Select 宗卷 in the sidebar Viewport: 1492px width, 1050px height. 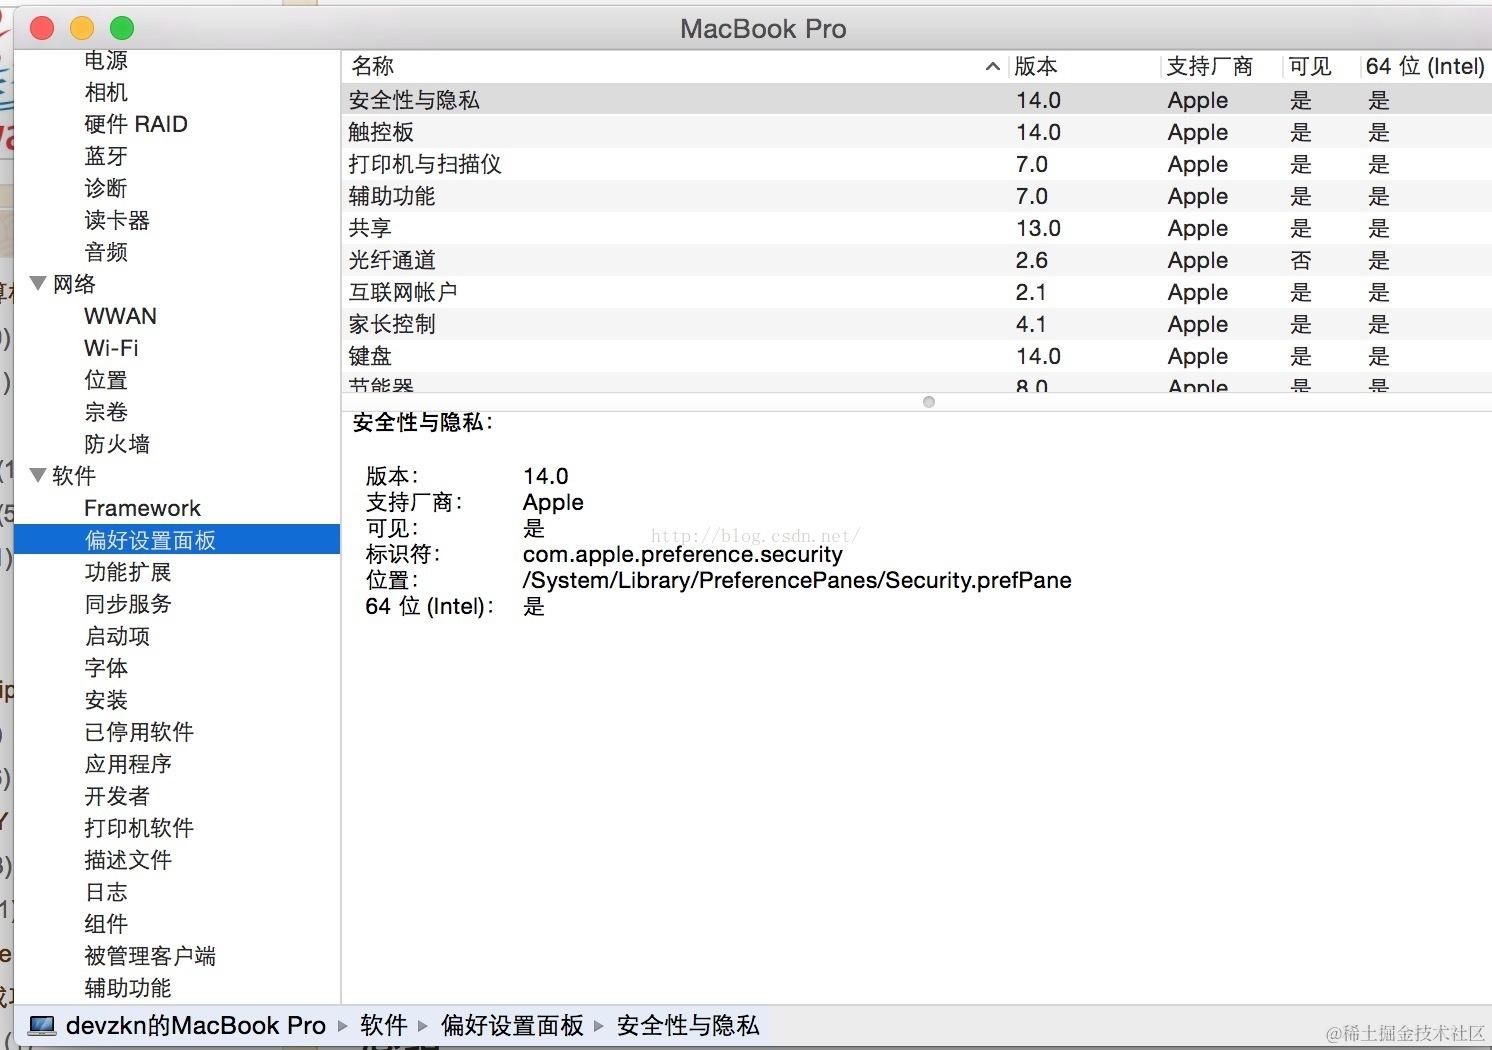106,412
